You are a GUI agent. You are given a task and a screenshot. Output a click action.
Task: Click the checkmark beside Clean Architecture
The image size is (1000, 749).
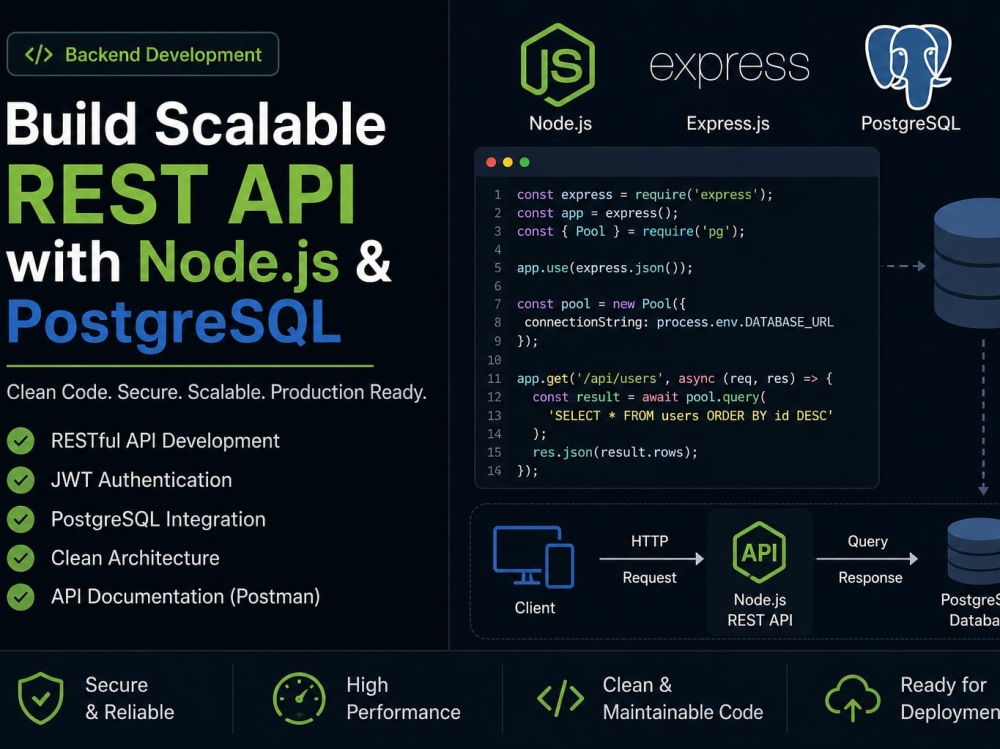click(x=21, y=558)
